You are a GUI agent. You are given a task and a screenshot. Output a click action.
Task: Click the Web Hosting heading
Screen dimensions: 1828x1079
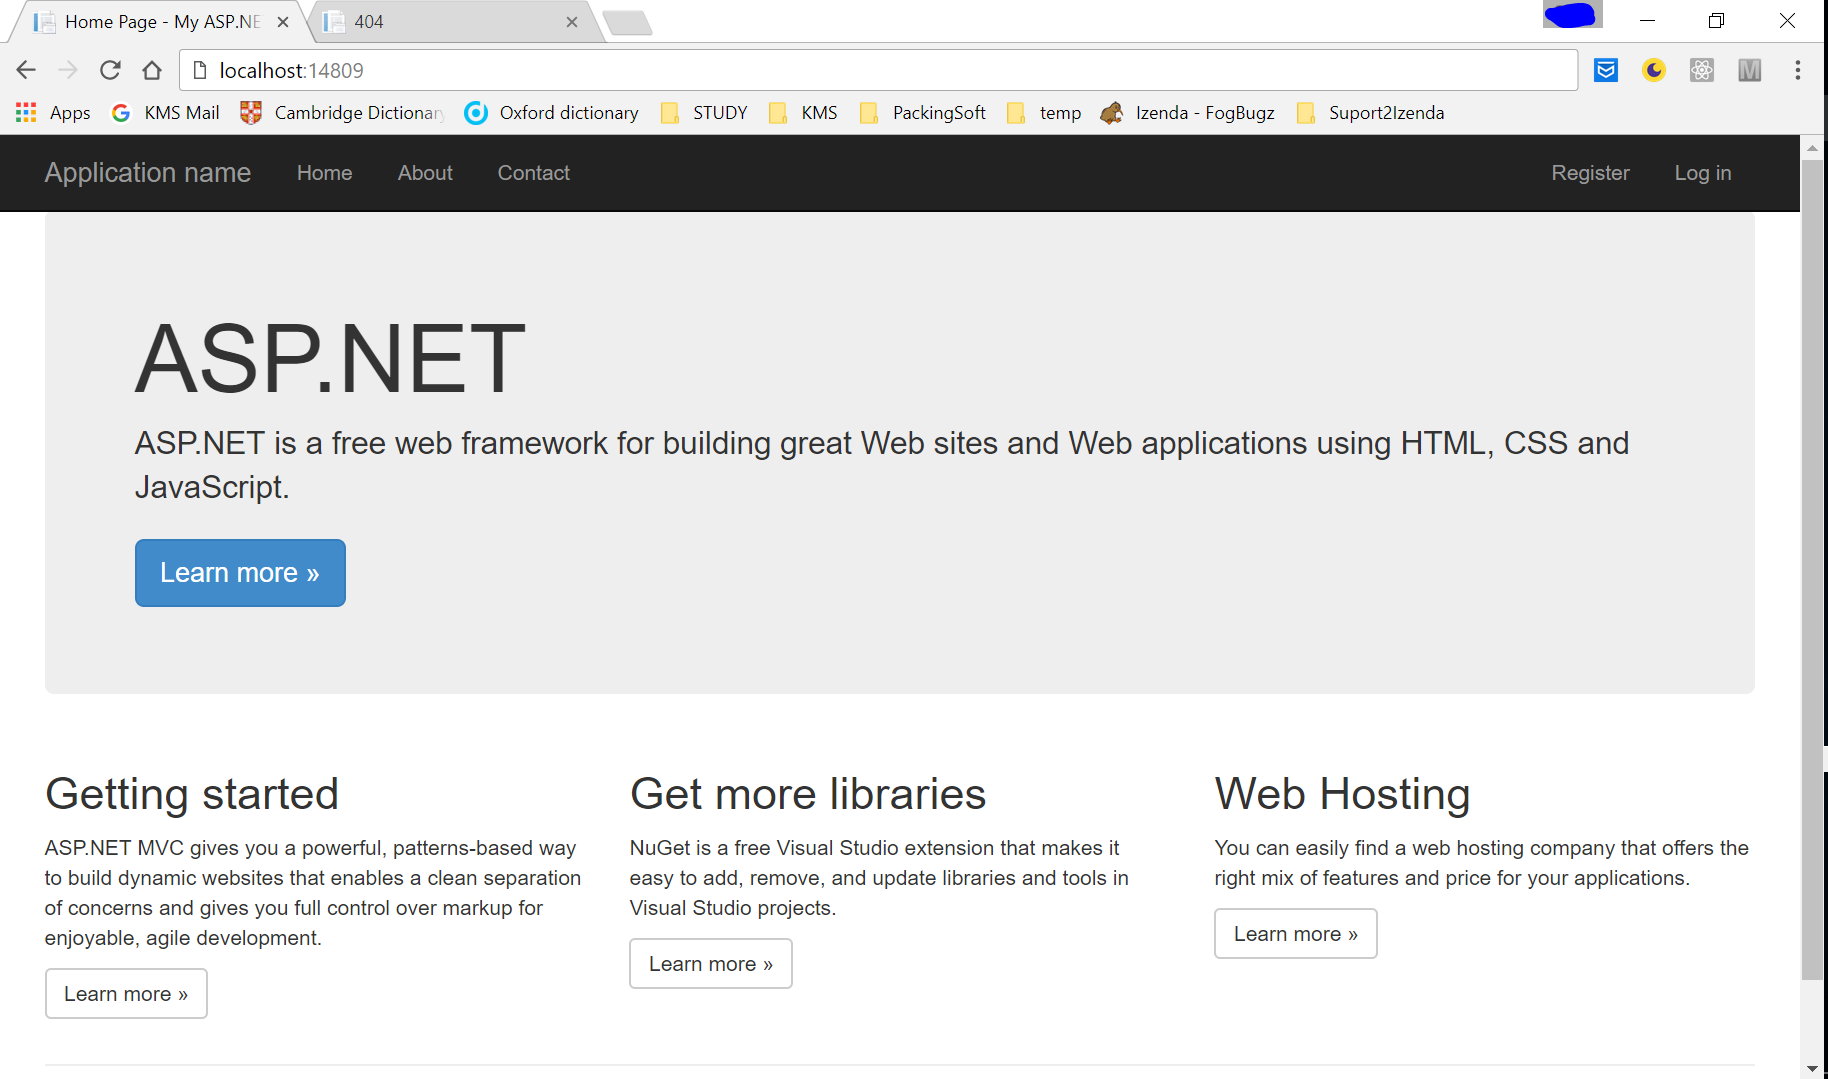tap(1343, 795)
